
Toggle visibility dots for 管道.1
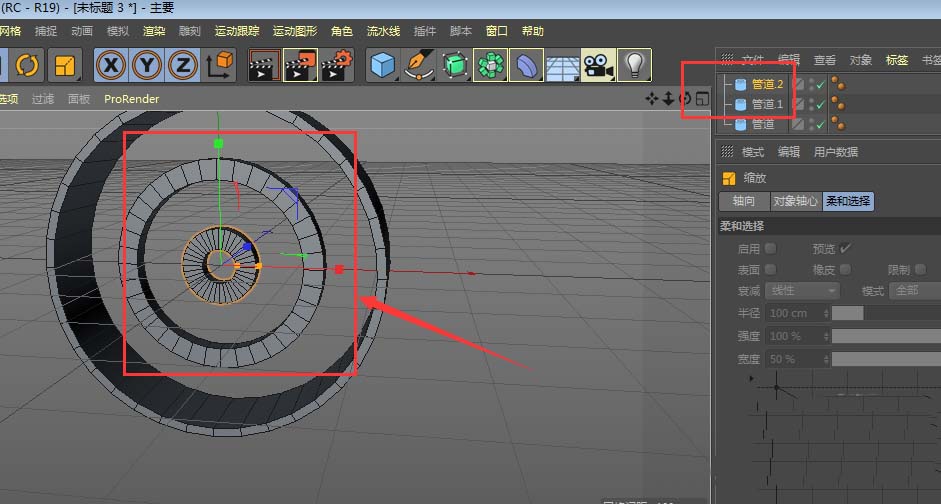pos(811,104)
